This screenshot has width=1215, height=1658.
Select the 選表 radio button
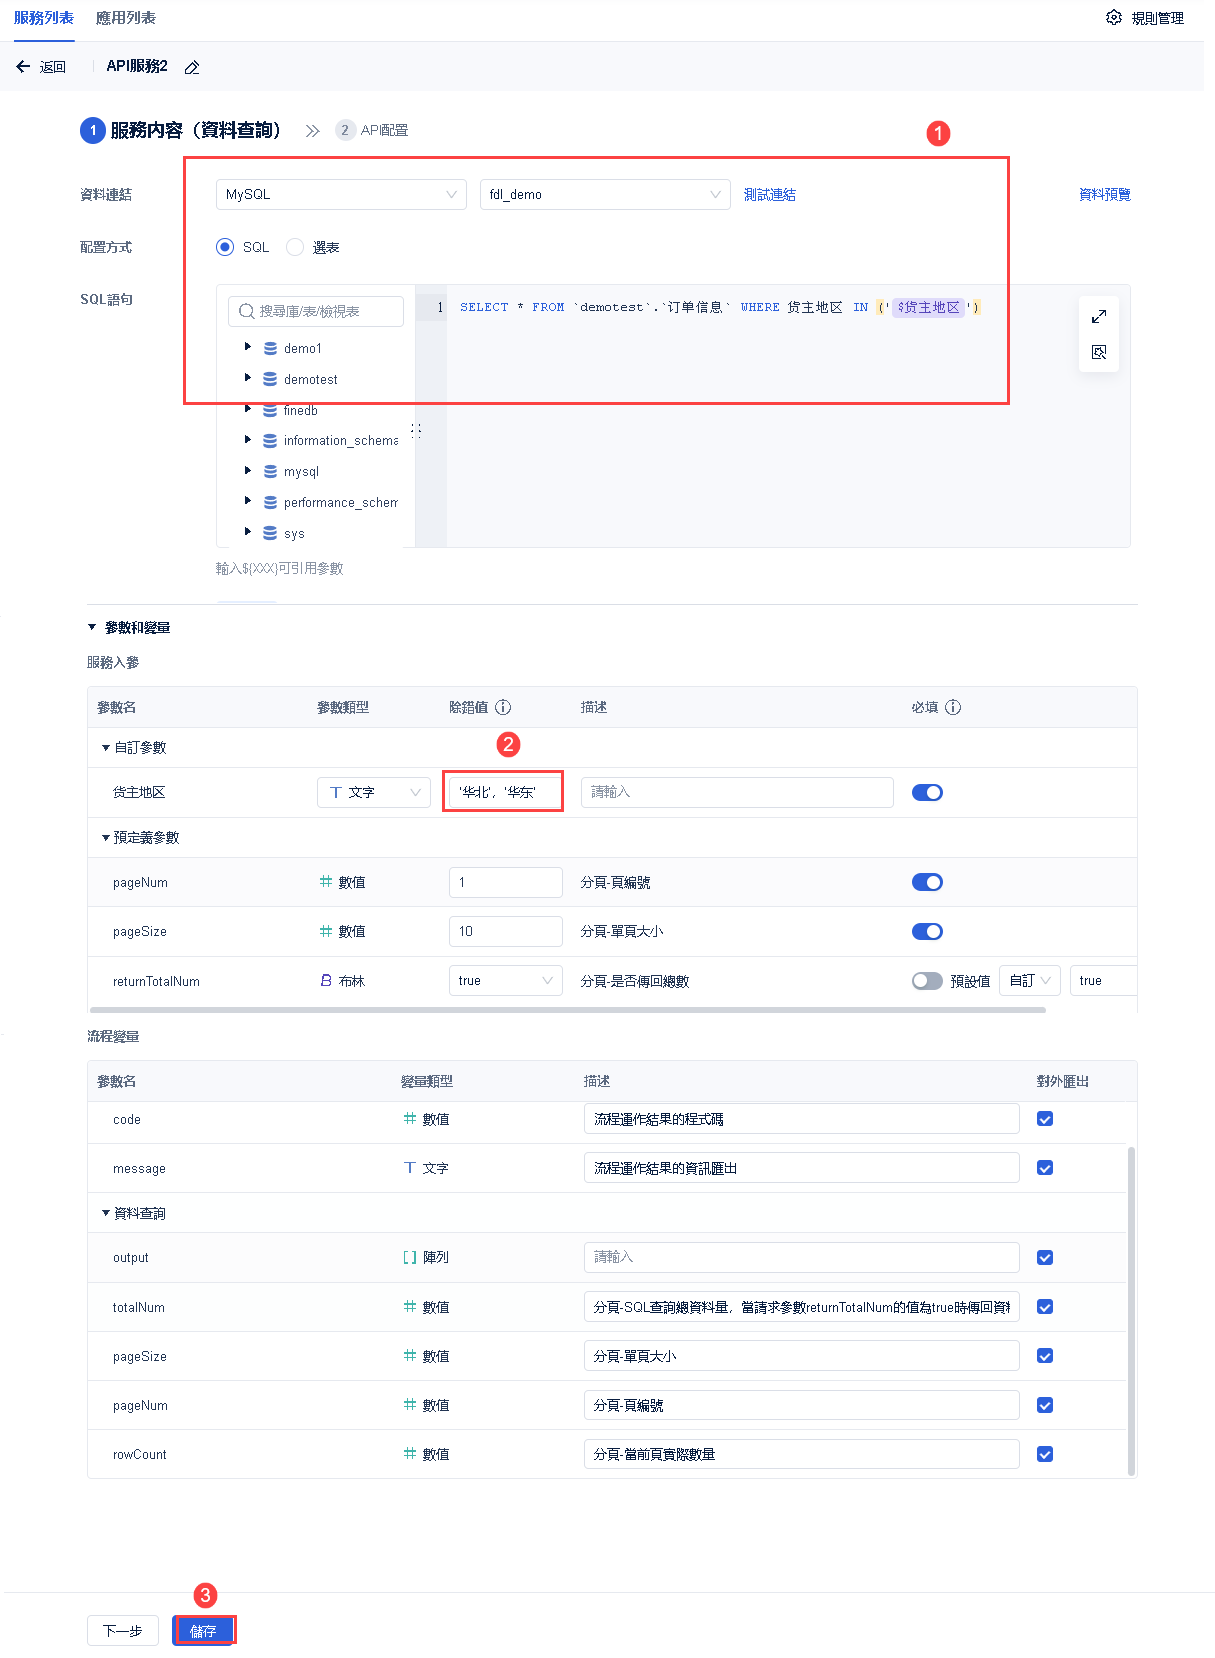tap(295, 247)
